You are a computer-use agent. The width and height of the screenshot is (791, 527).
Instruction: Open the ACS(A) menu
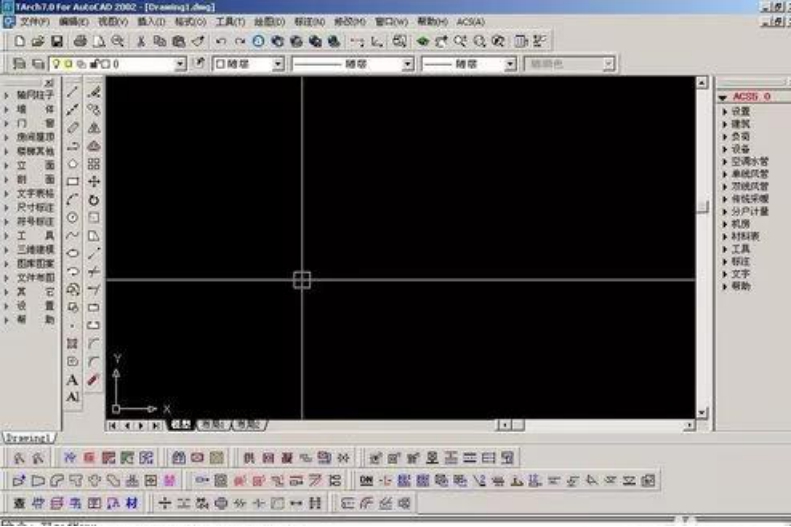tap(471, 22)
